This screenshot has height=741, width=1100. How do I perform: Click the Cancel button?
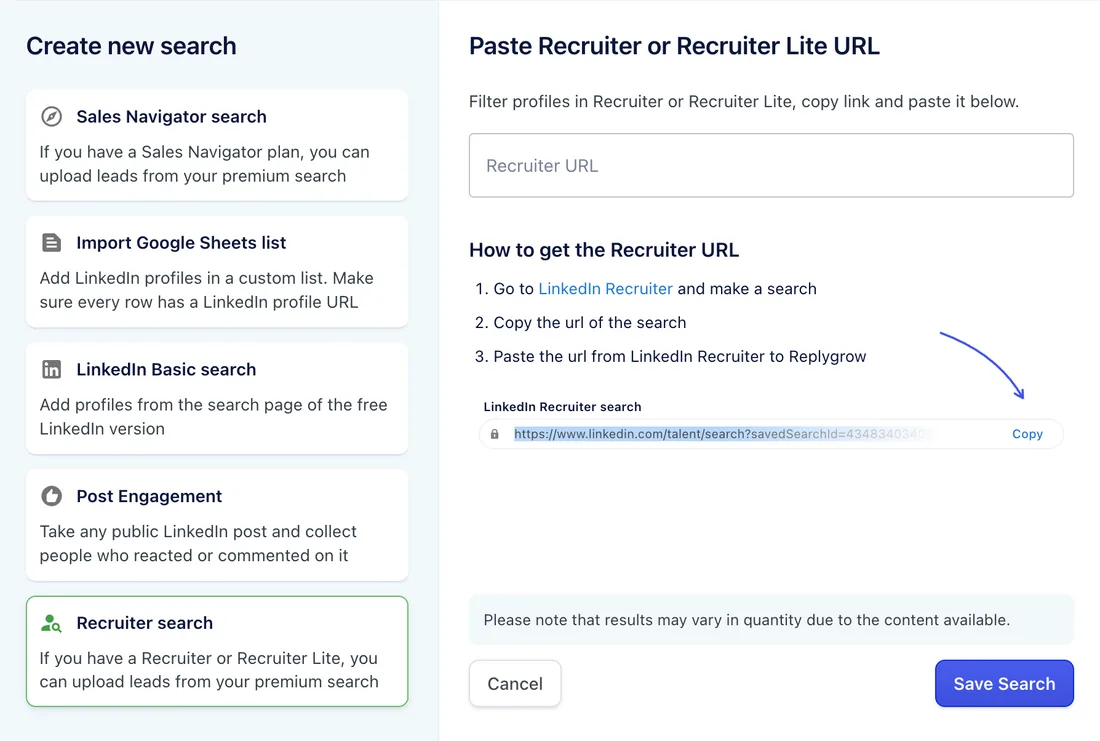click(515, 683)
